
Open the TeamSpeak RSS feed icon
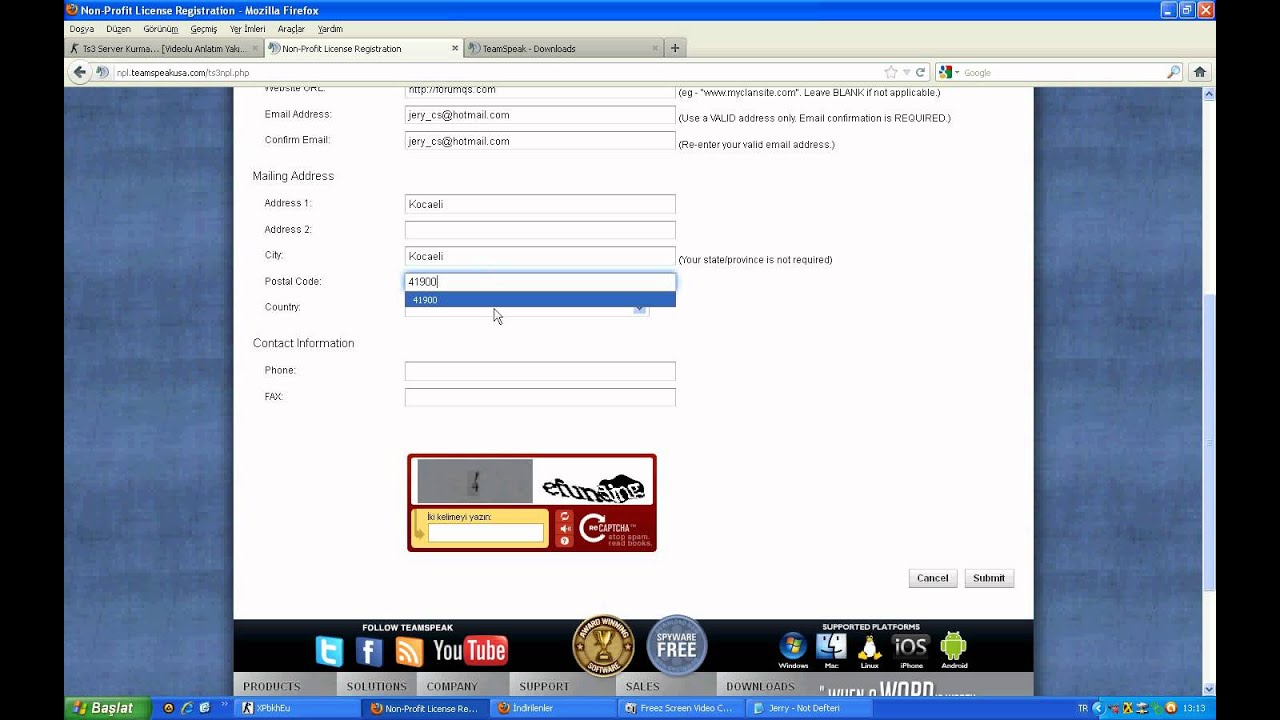pos(409,652)
